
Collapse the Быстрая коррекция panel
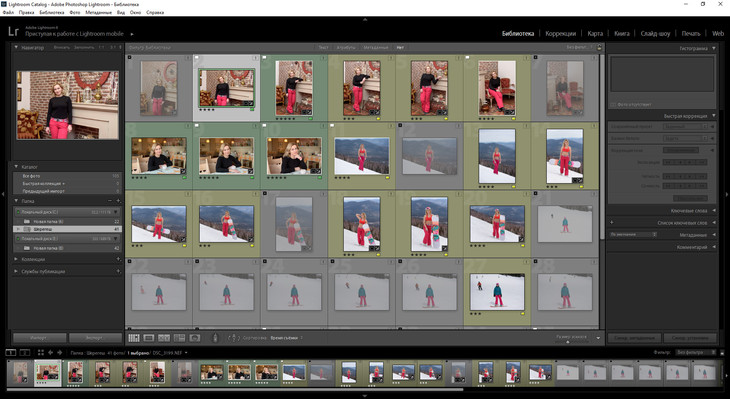(714, 116)
